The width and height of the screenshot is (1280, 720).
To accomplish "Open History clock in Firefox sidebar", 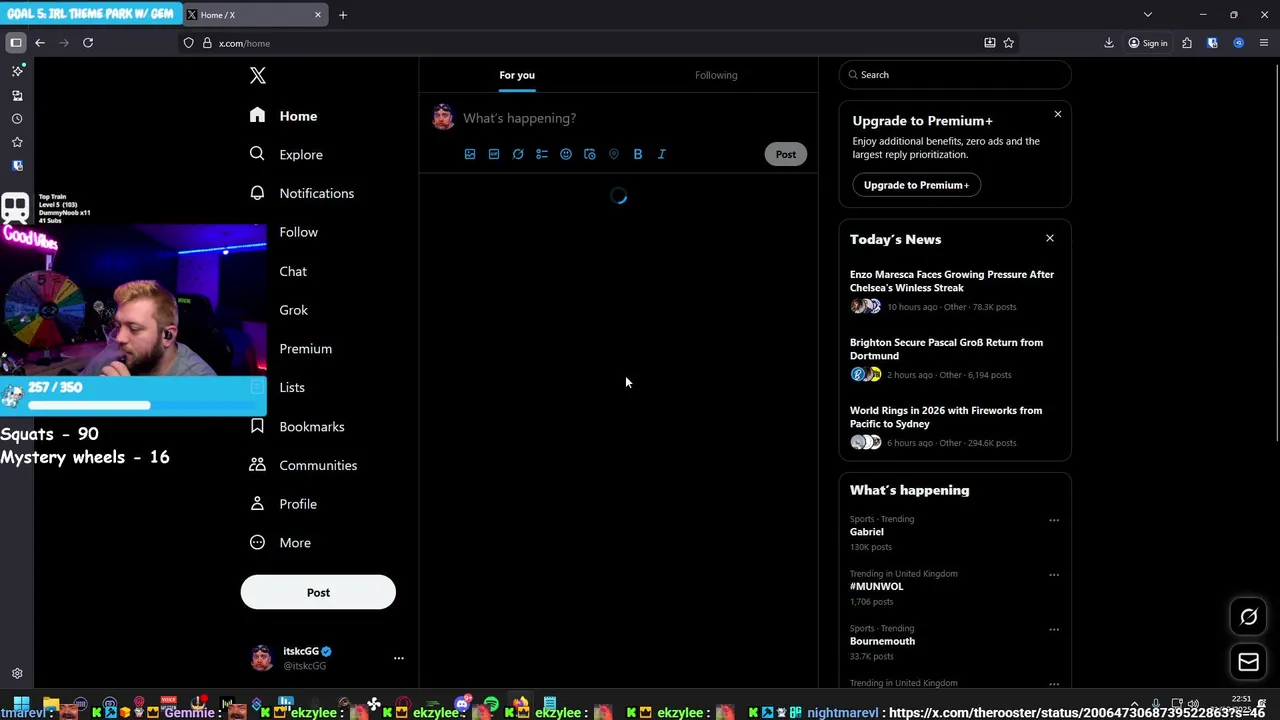I will pyautogui.click(x=17, y=119).
